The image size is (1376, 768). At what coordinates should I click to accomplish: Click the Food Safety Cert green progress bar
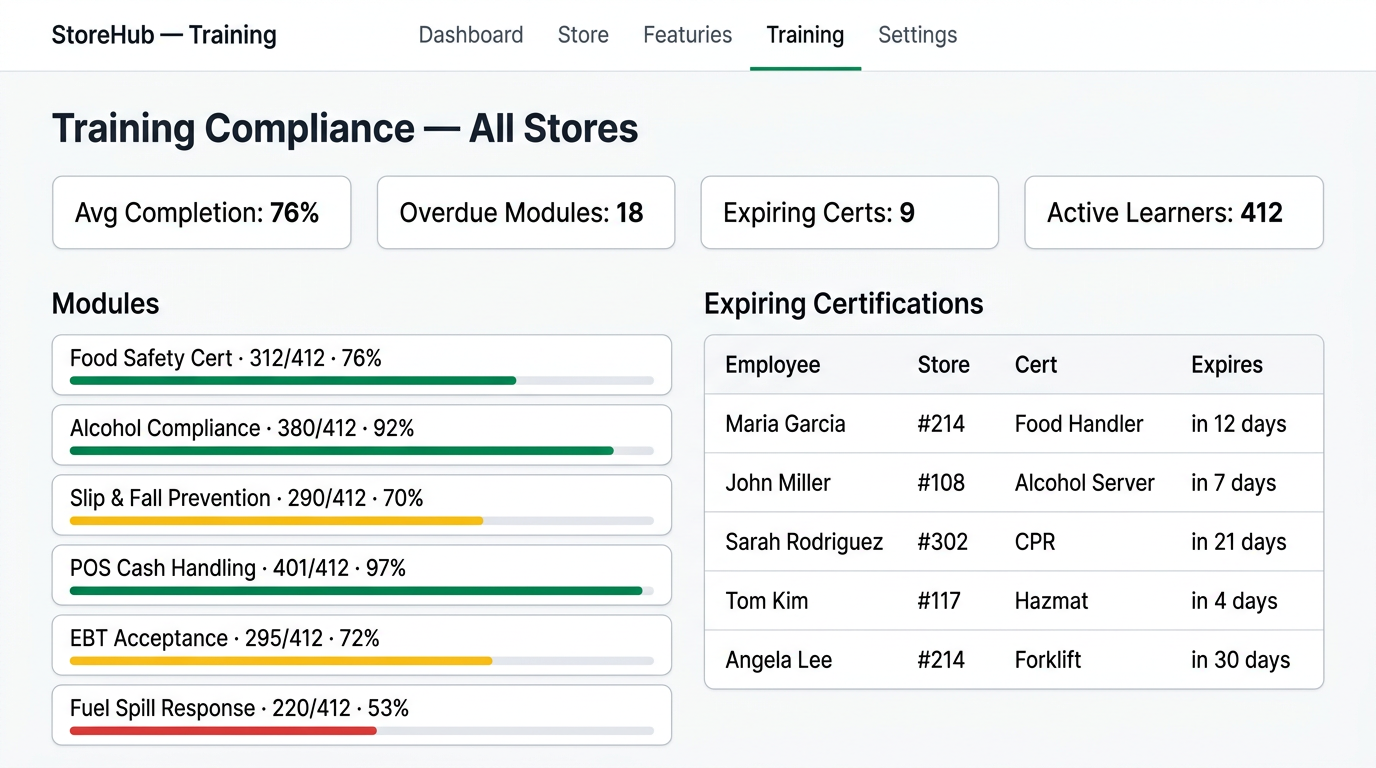point(293,381)
